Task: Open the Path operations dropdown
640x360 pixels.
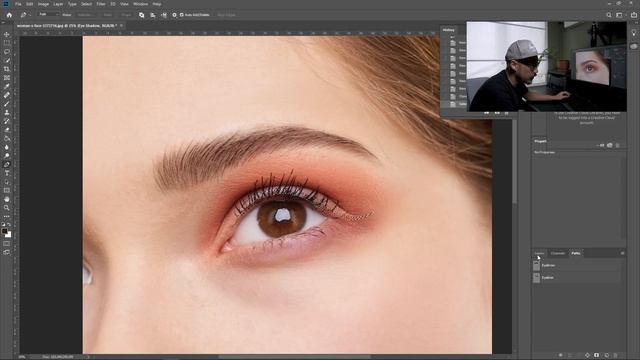Action: [141, 15]
